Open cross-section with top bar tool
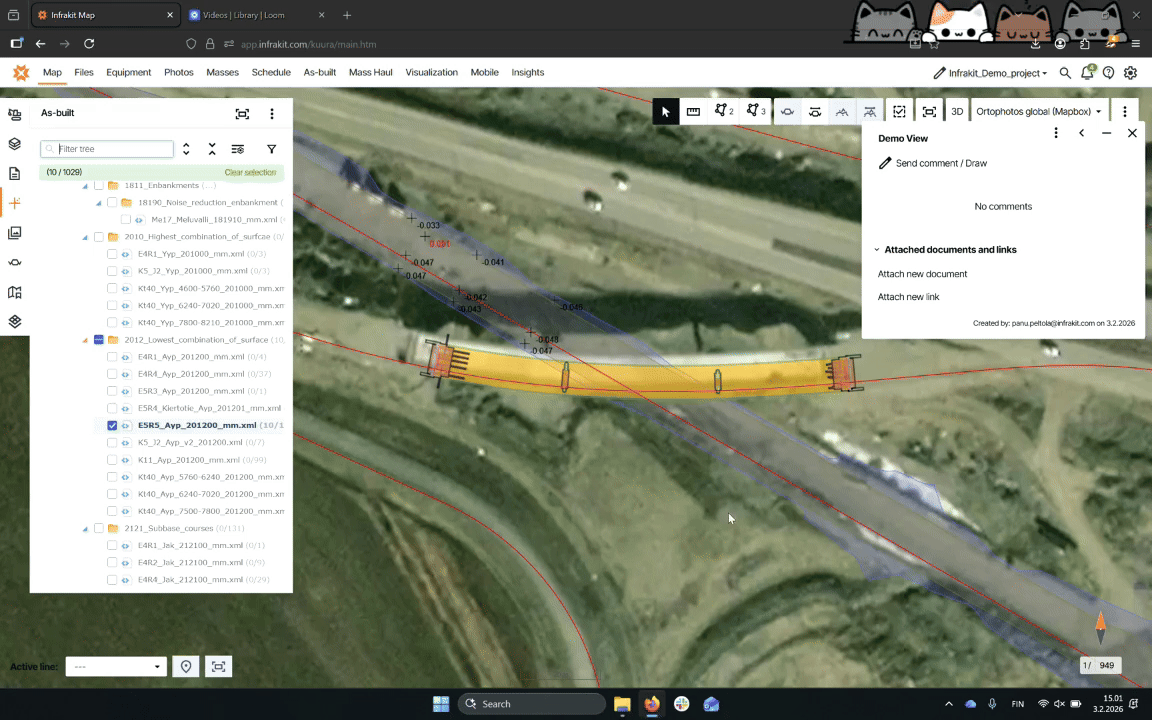The width and height of the screenshot is (1152, 720). pyautogui.click(x=815, y=112)
